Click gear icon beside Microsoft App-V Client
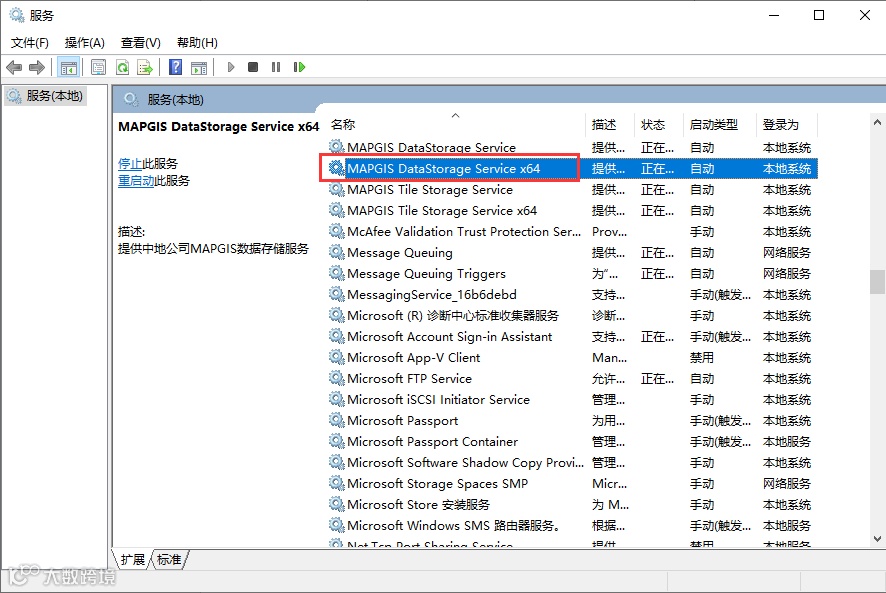This screenshot has width=886, height=593. point(337,357)
